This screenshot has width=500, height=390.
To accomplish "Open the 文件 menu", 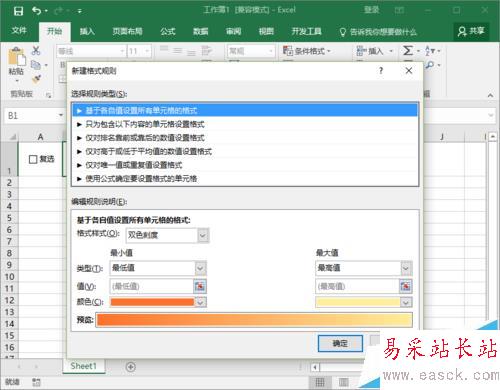I will pyautogui.click(x=19, y=31).
